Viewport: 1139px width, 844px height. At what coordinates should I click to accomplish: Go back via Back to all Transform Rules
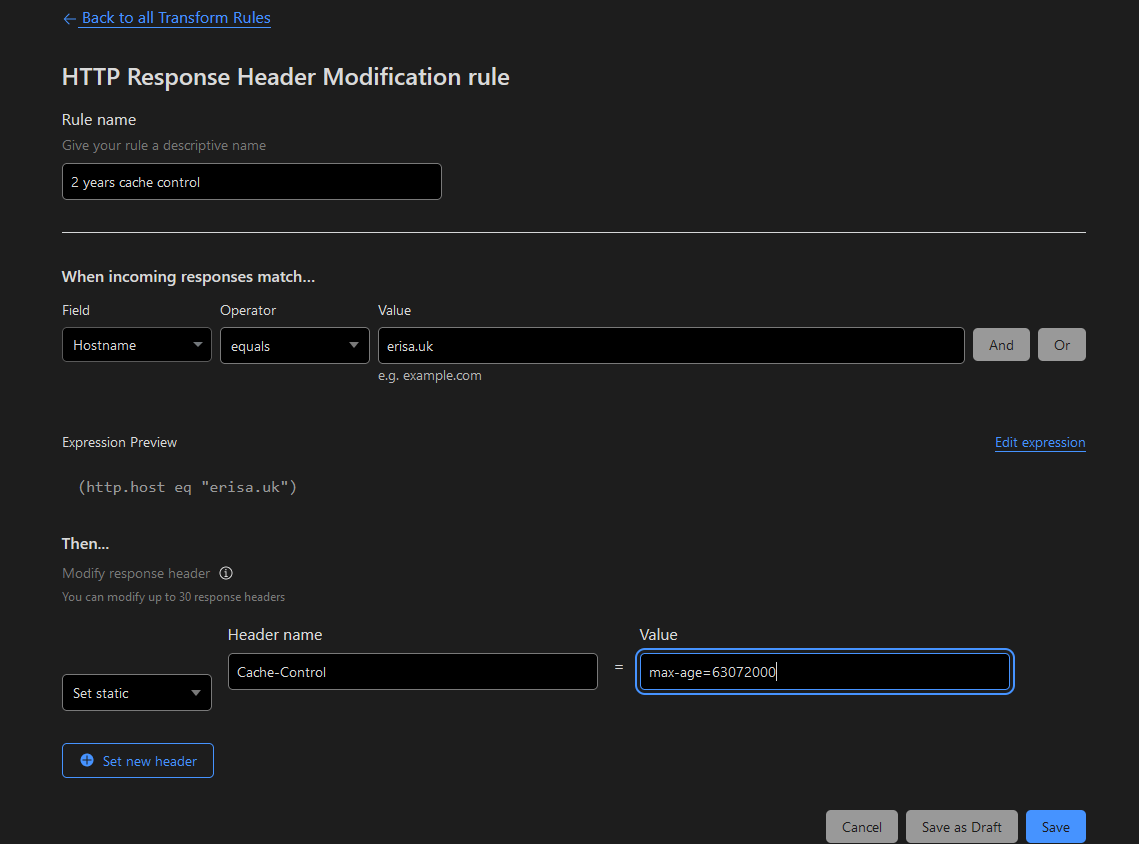[176, 18]
